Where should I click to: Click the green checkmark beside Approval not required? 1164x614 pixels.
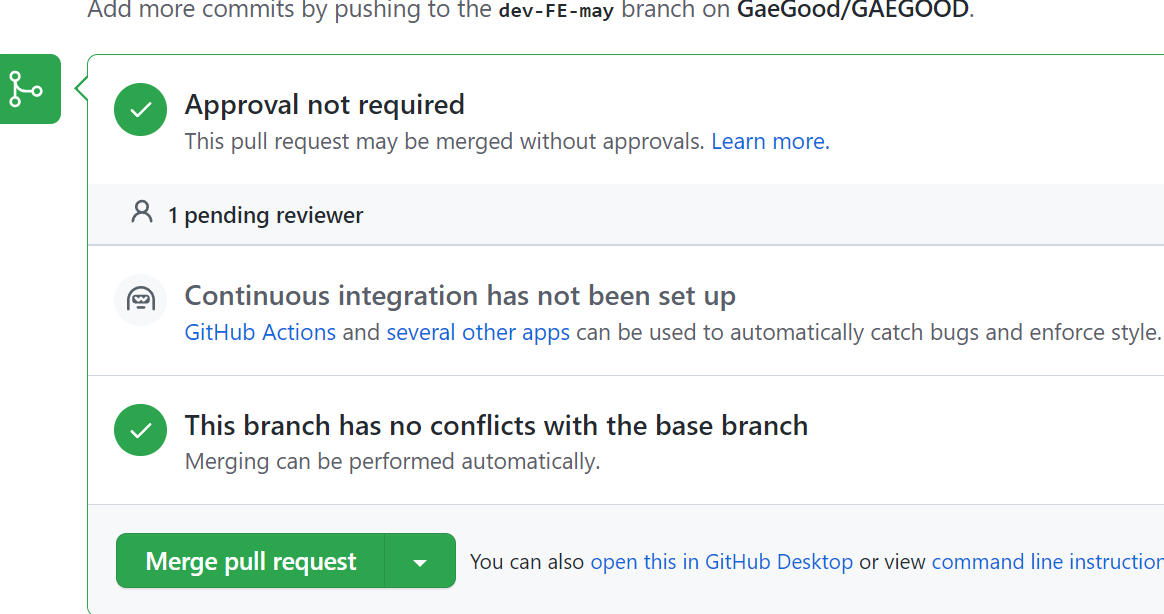[x=140, y=110]
